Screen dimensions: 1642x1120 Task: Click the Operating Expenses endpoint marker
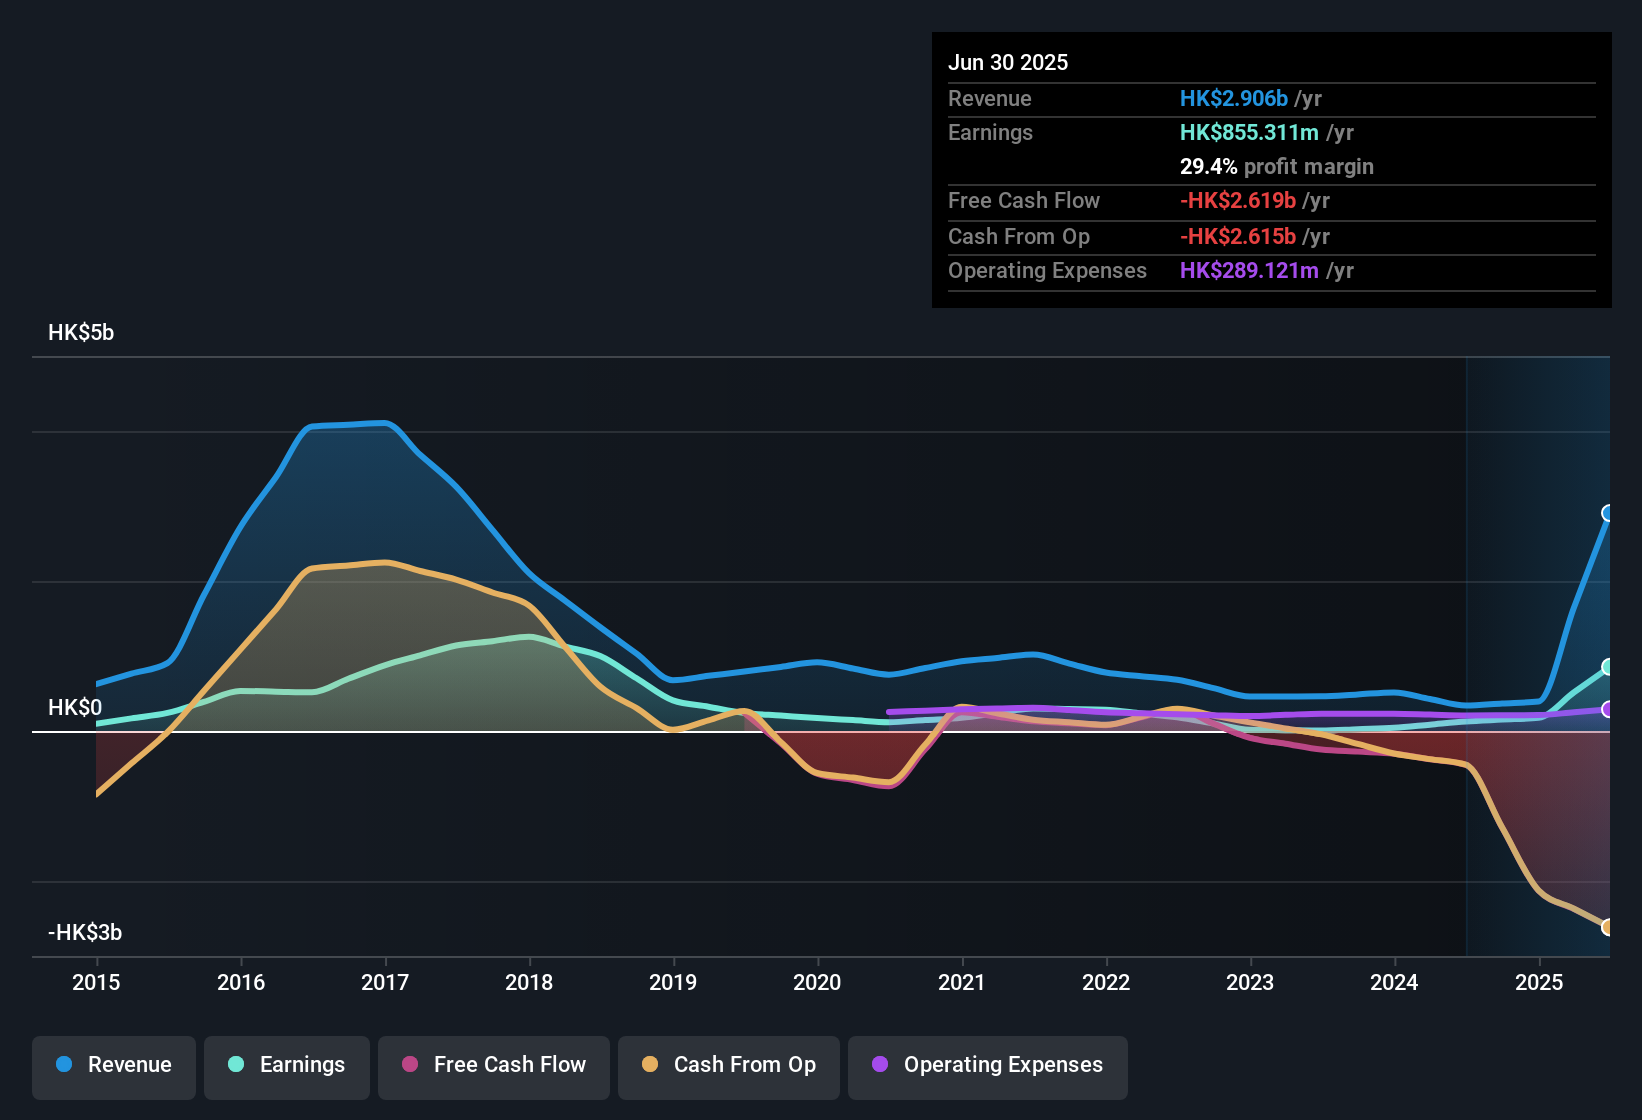(1608, 709)
